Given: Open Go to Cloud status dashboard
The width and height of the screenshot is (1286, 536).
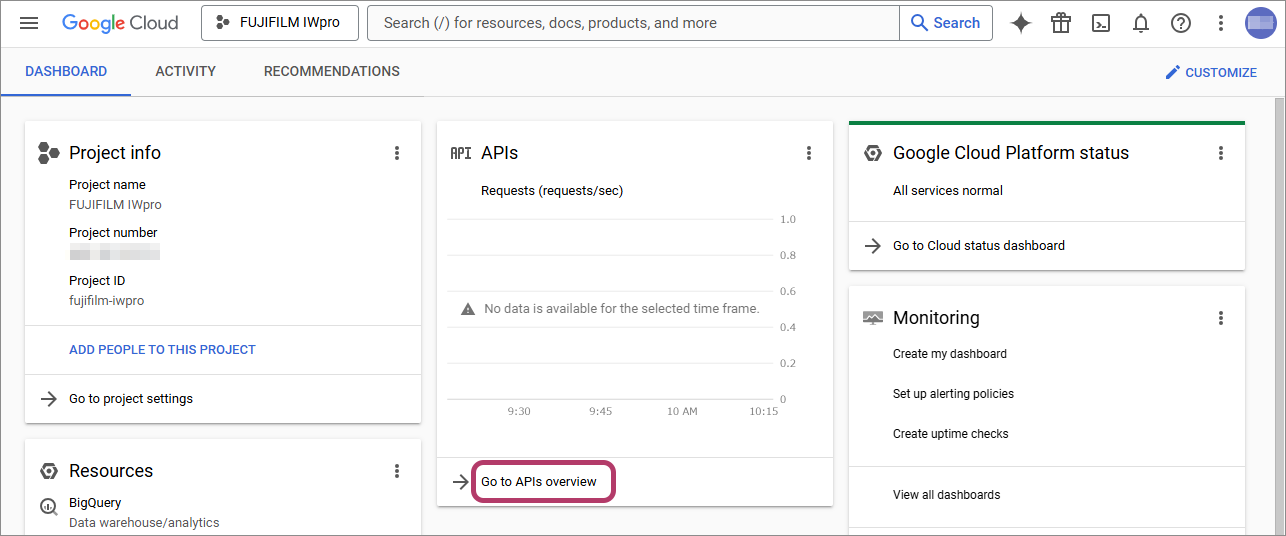Looking at the screenshot, I should pyautogui.click(x=978, y=246).
